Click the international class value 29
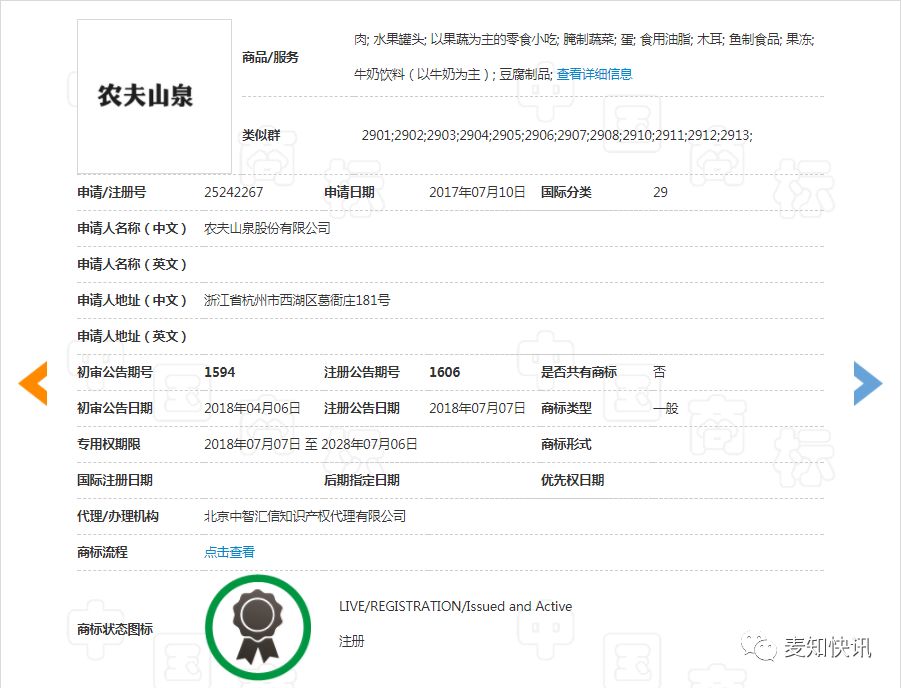This screenshot has height=688, width=901. coord(660,192)
